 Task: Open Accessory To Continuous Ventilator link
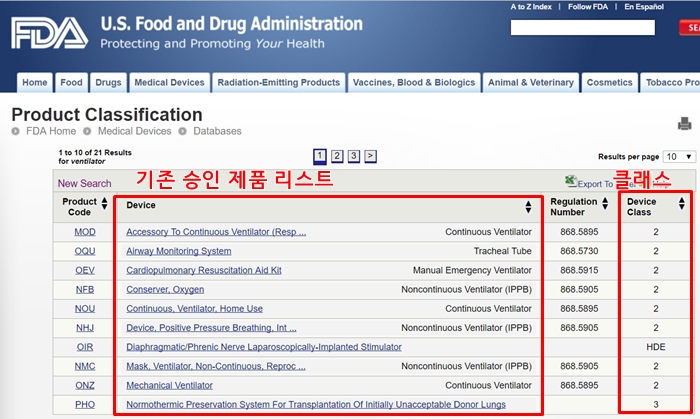216,232
